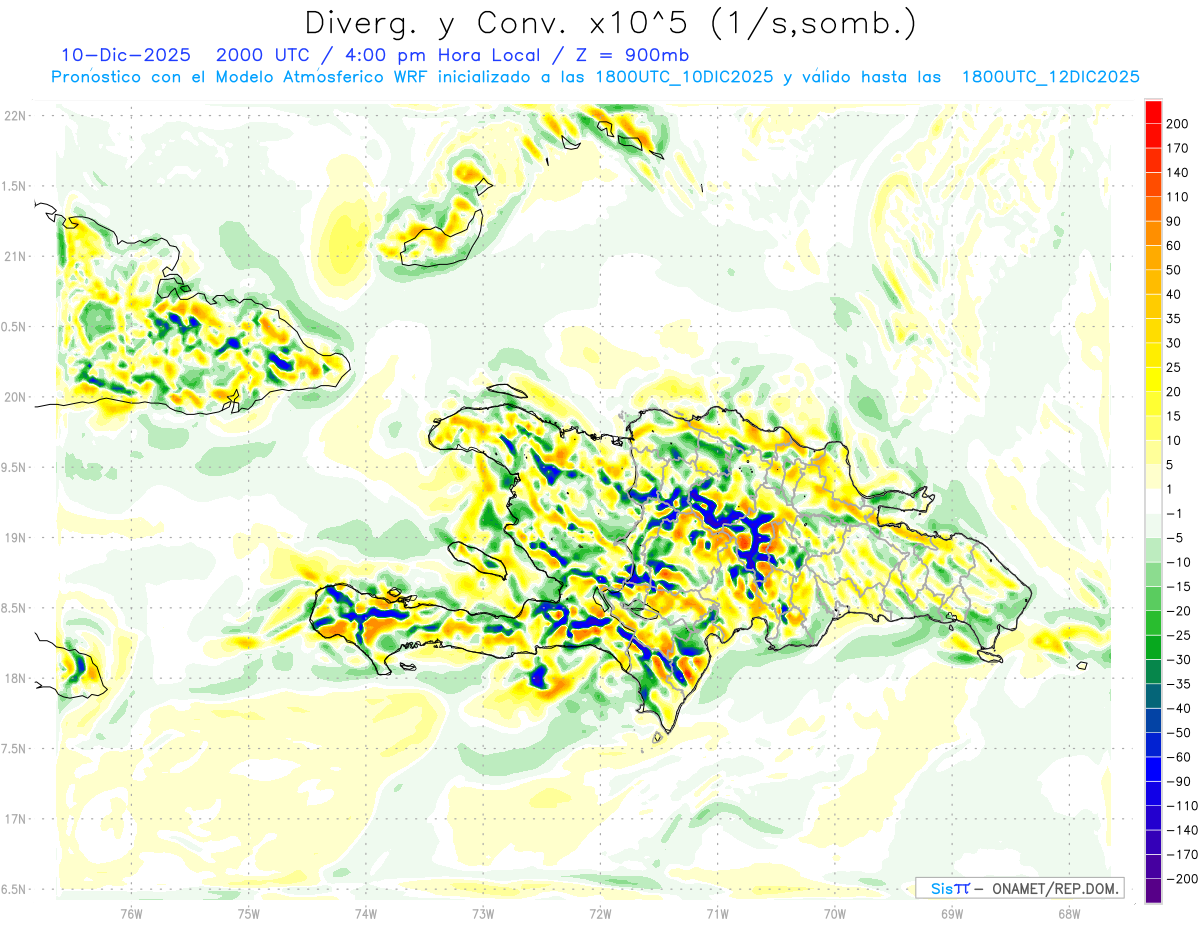Click the colorbar label '-40'
The height and width of the screenshot is (927, 1200).
point(1180,708)
